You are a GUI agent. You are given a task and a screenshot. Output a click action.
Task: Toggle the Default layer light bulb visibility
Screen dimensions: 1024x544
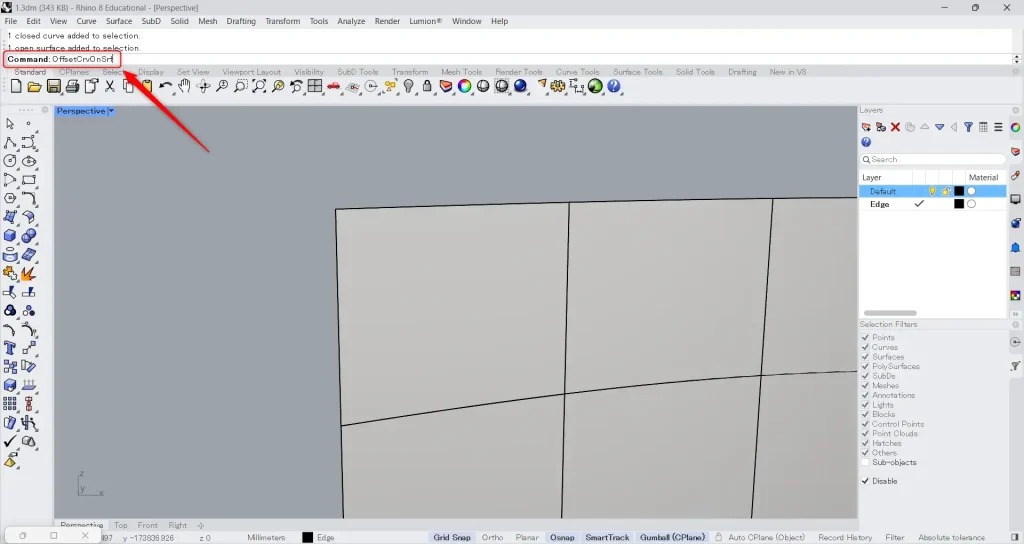click(x=932, y=191)
